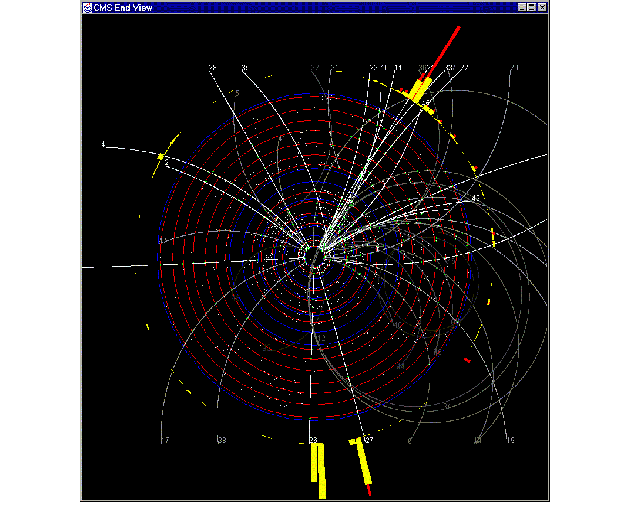Click the outermost blue detector ring at the bottom

click(314, 417)
